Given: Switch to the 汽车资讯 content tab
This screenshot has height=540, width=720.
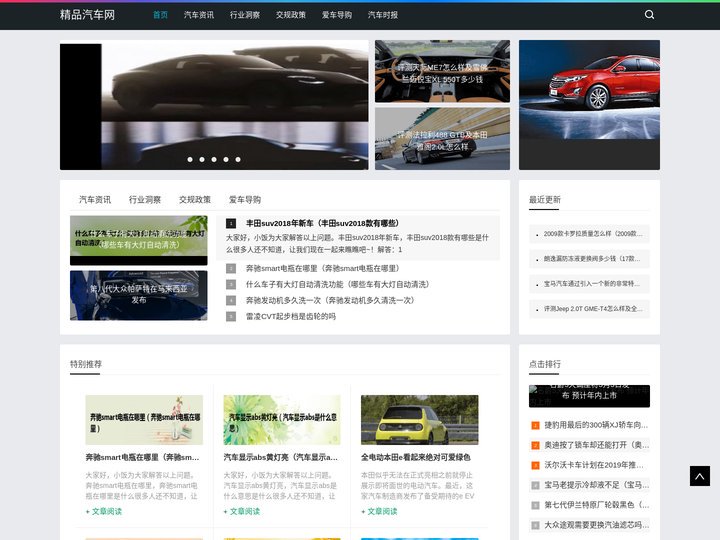Looking at the screenshot, I should [x=95, y=200].
